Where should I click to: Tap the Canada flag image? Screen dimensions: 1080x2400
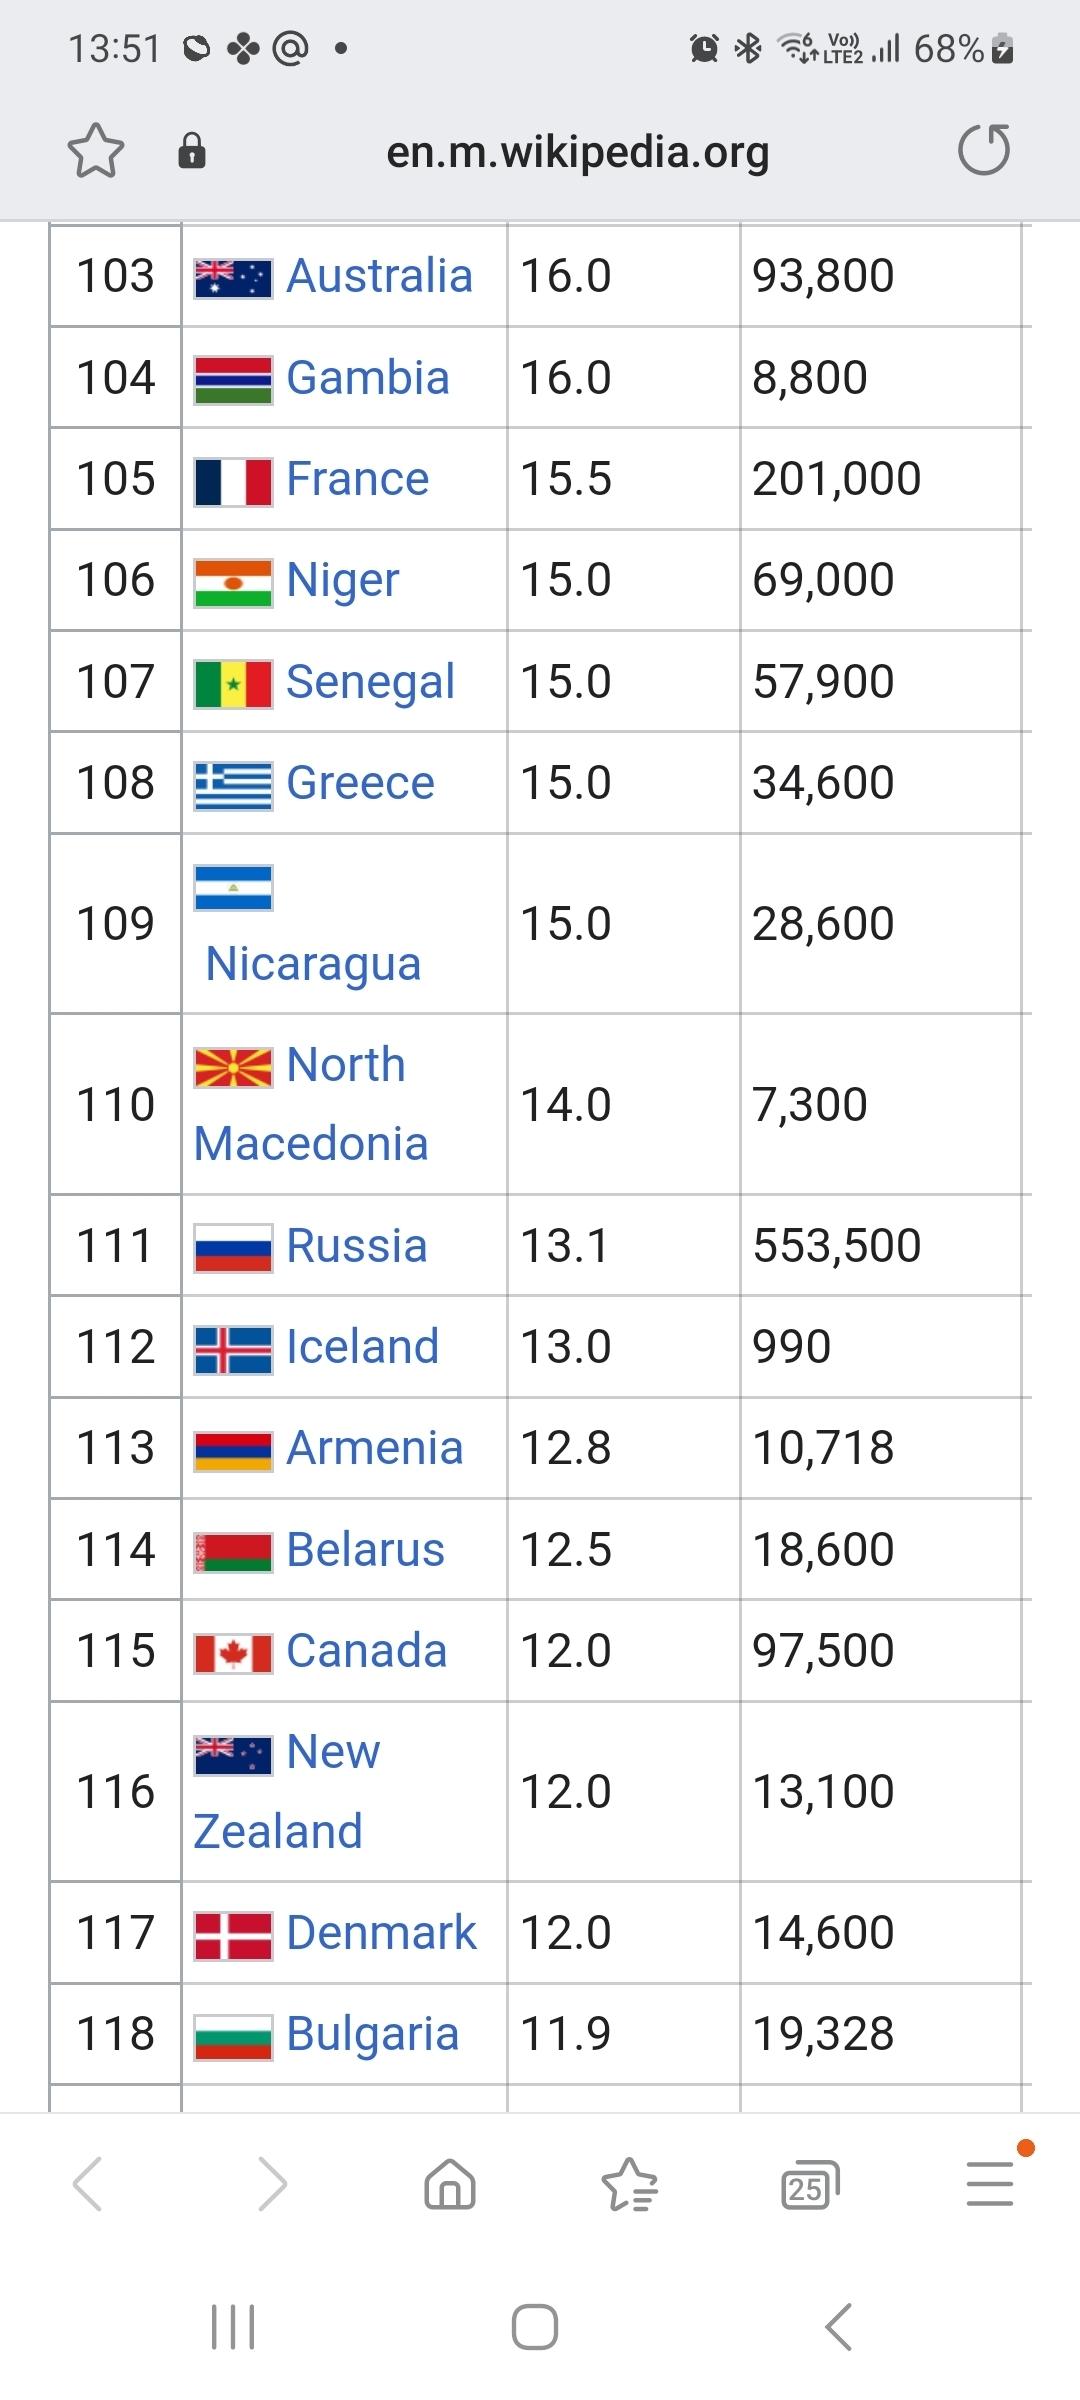coord(233,1653)
